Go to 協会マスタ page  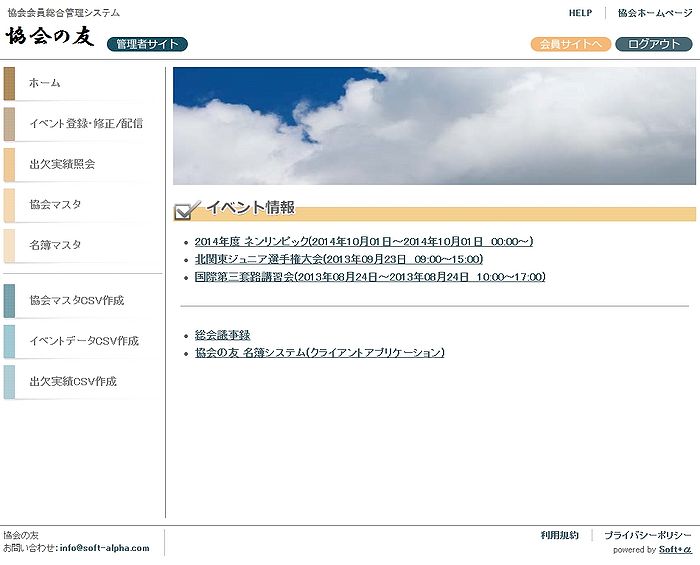pos(83,205)
